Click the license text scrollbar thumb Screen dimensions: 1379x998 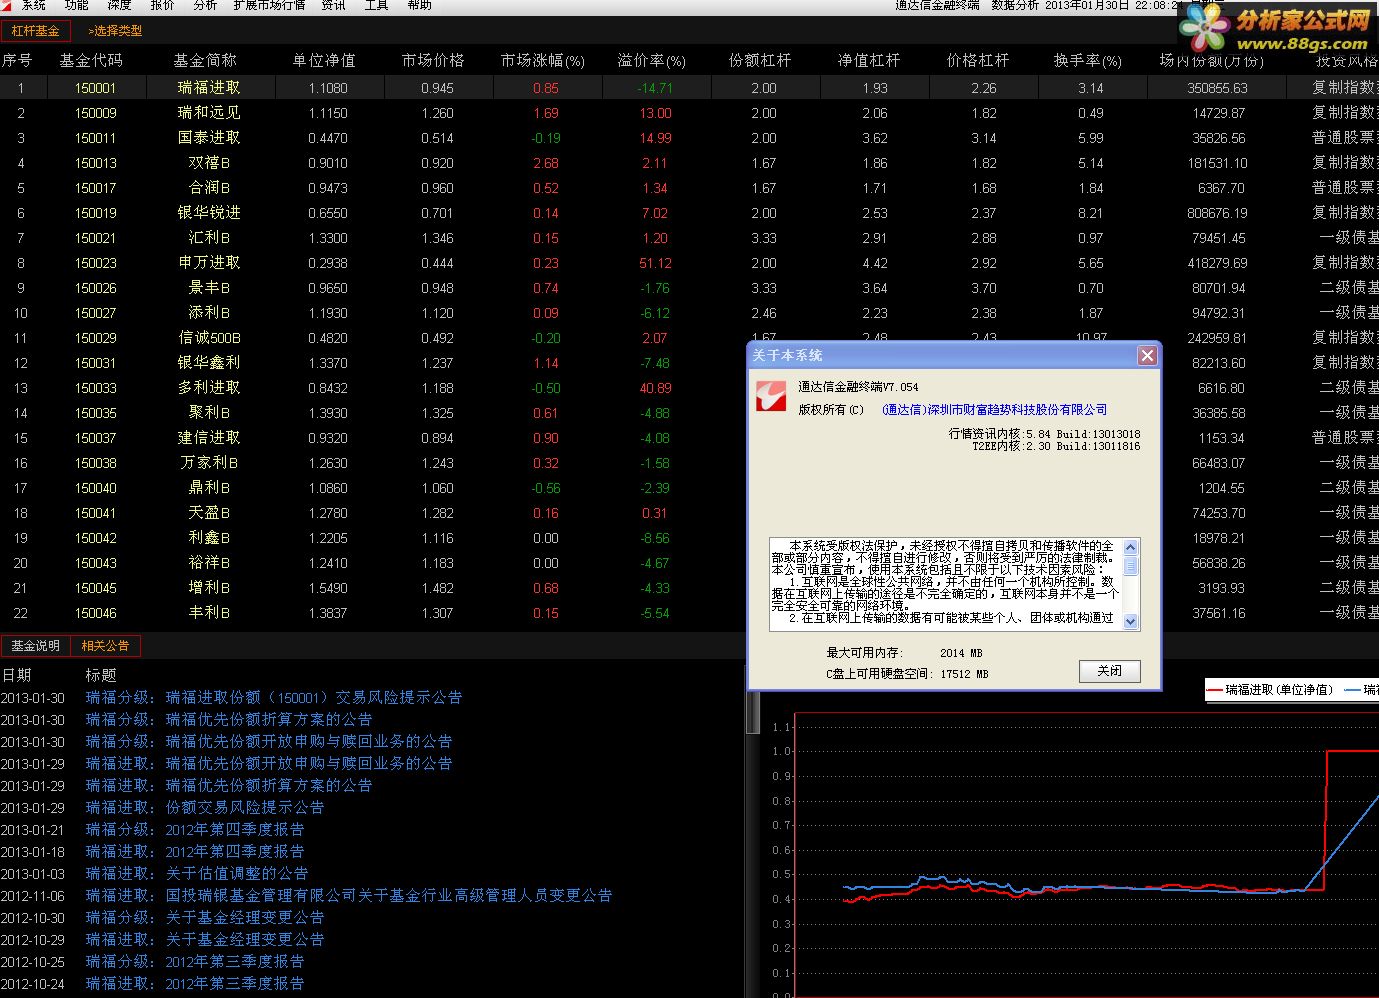click(1131, 566)
